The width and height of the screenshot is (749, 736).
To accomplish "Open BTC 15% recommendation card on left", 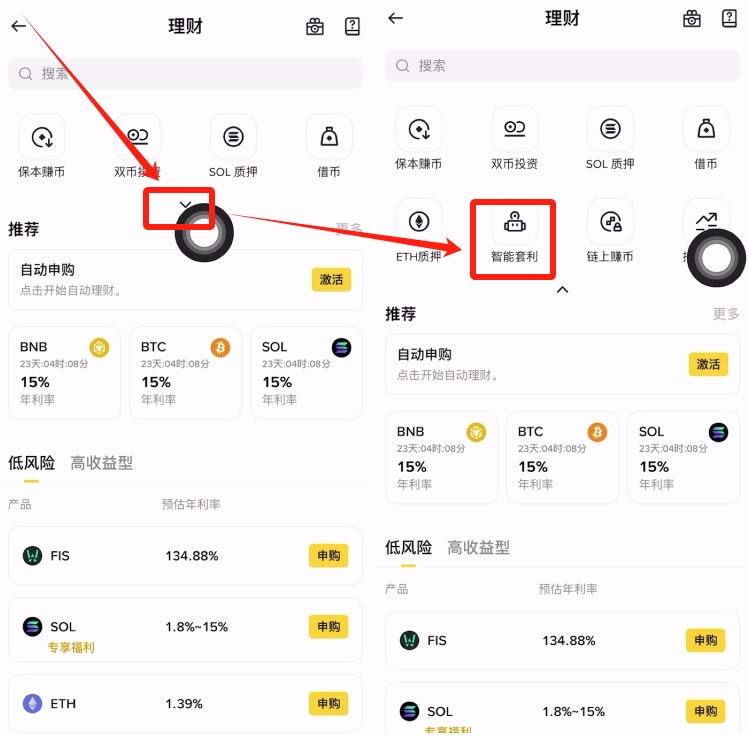I will coord(185,373).
